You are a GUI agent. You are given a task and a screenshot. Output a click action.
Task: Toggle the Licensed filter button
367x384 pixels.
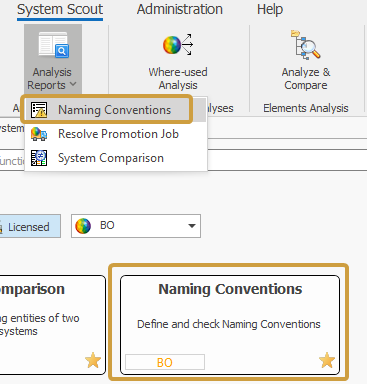click(x=29, y=226)
